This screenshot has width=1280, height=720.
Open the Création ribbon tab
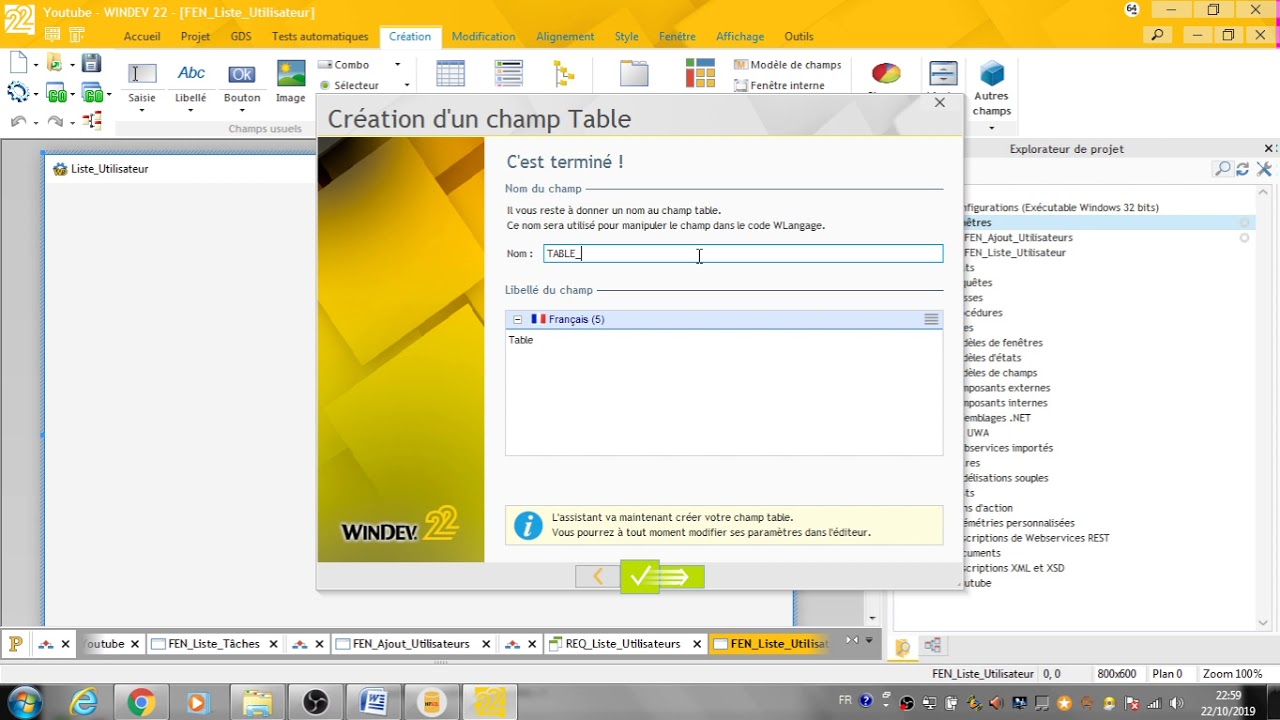point(410,37)
